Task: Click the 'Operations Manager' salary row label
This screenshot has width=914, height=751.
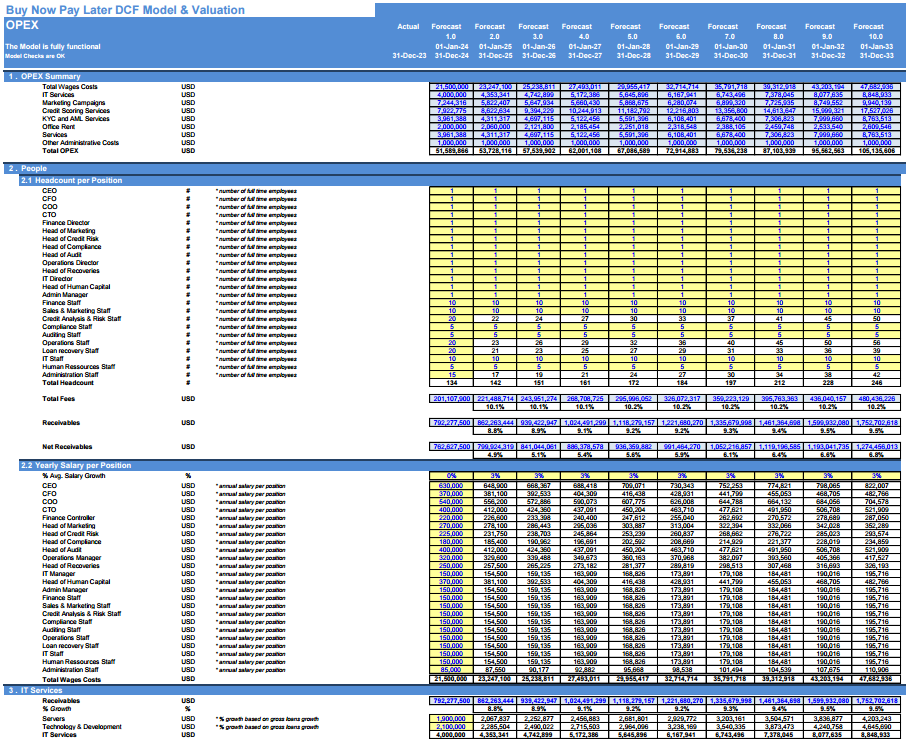Action: click(x=71, y=558)
